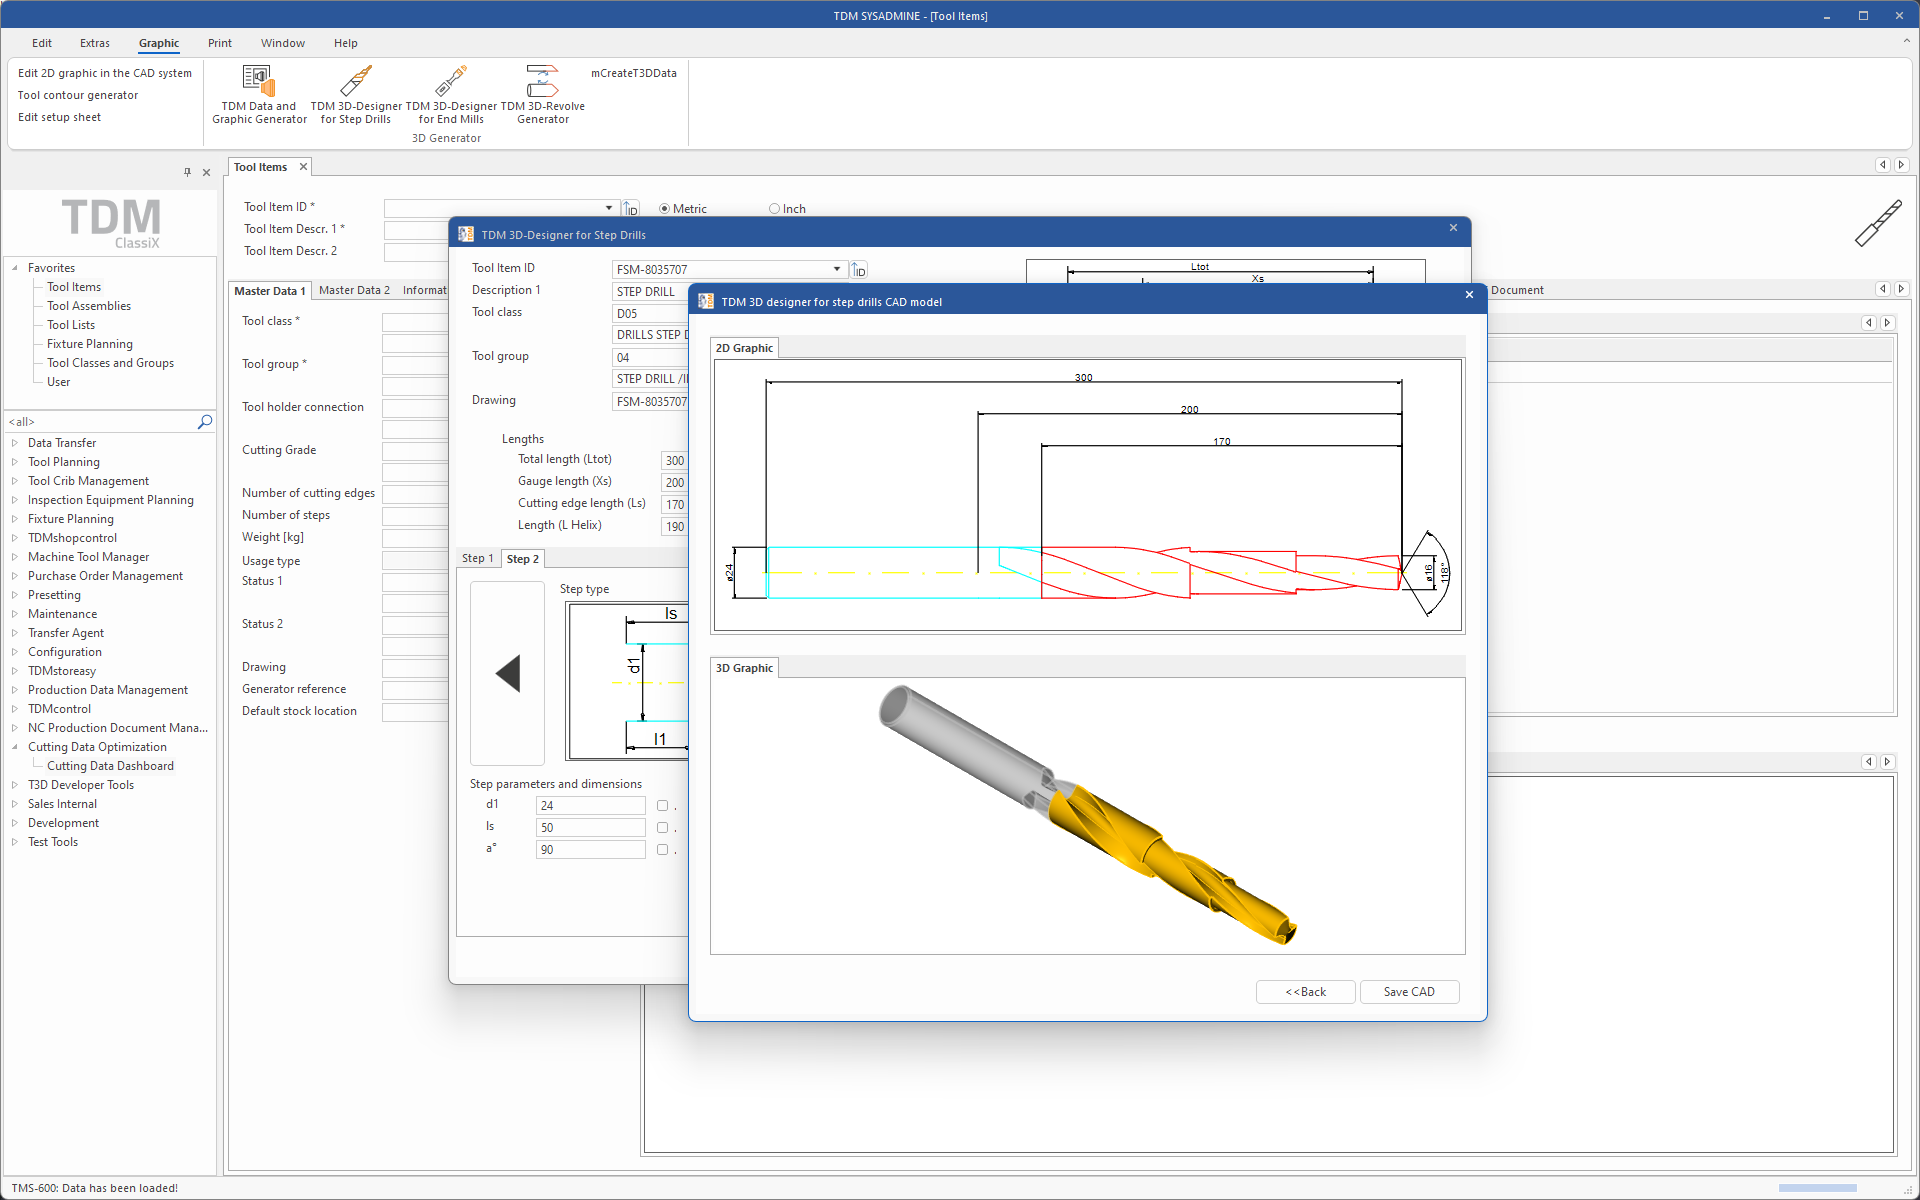Click Edit setup sheet

pos(59,117)
